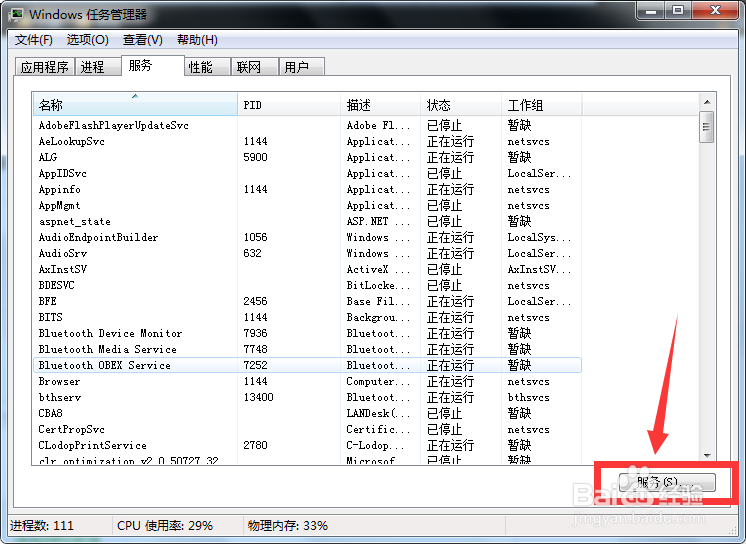Click CPU 使用率: 29% status entry
Screen dimensions: 746x544
click(x=165, y=525)
